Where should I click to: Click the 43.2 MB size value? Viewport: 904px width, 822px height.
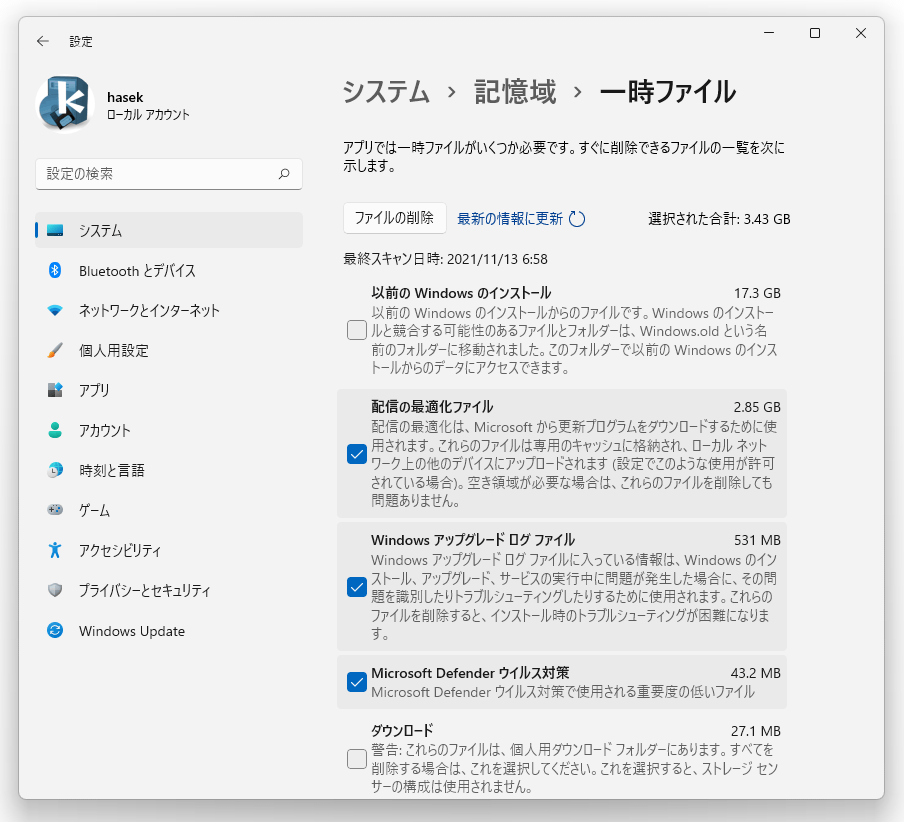coord(755,673)
